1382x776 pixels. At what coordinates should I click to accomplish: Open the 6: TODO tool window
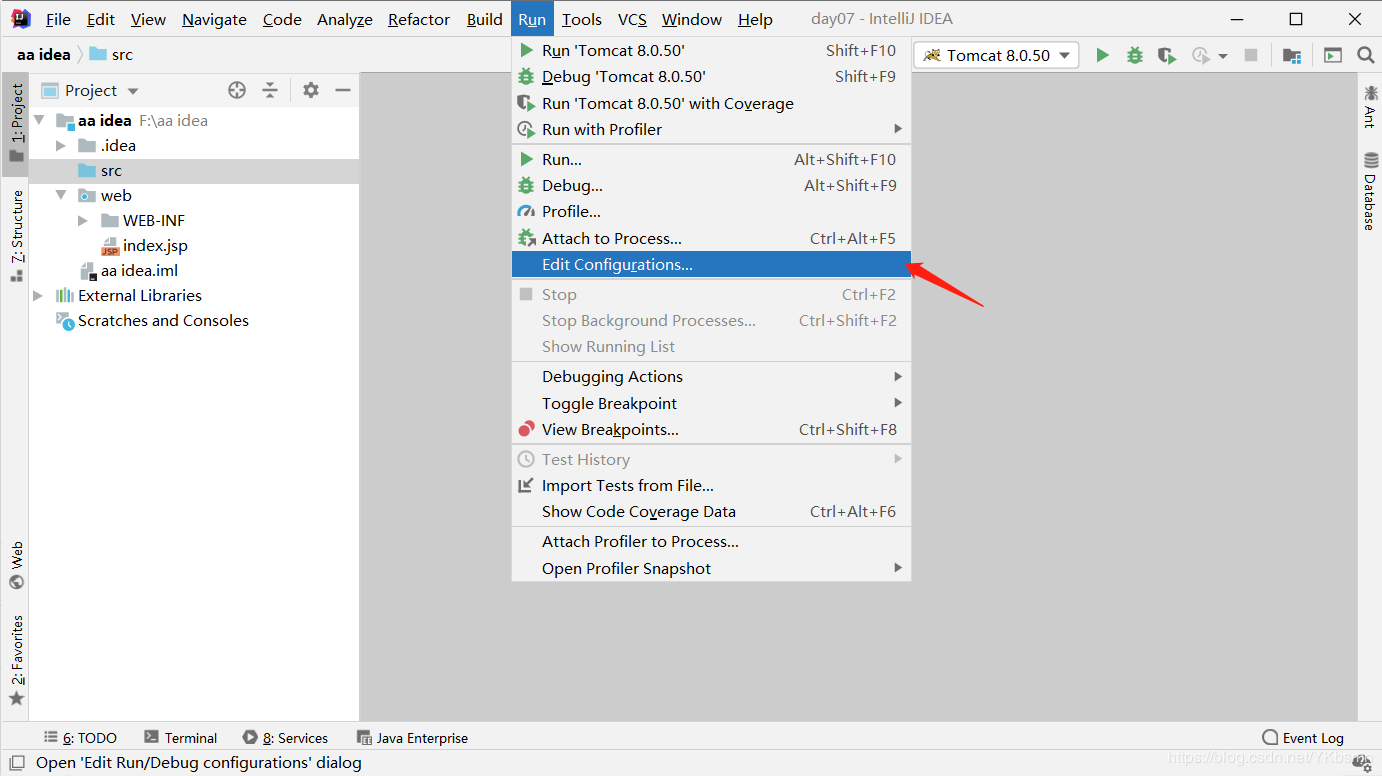tap(80, 738)
